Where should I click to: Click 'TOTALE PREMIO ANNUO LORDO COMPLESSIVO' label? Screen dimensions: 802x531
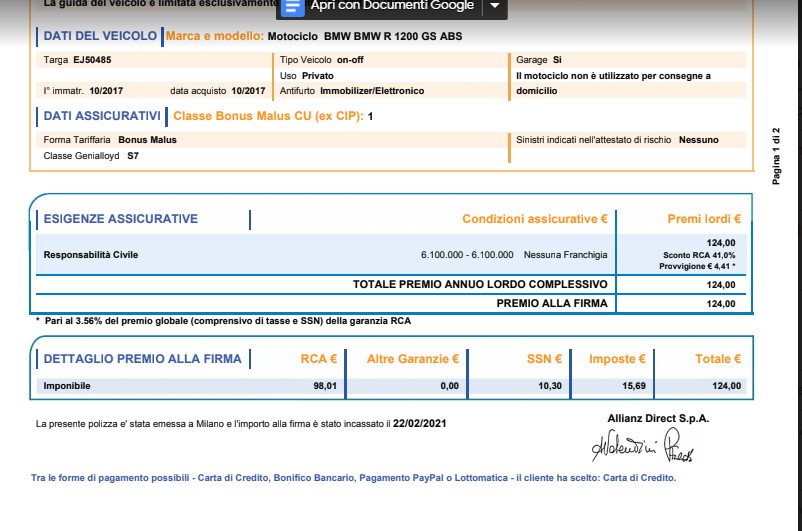tap(480, 284)
